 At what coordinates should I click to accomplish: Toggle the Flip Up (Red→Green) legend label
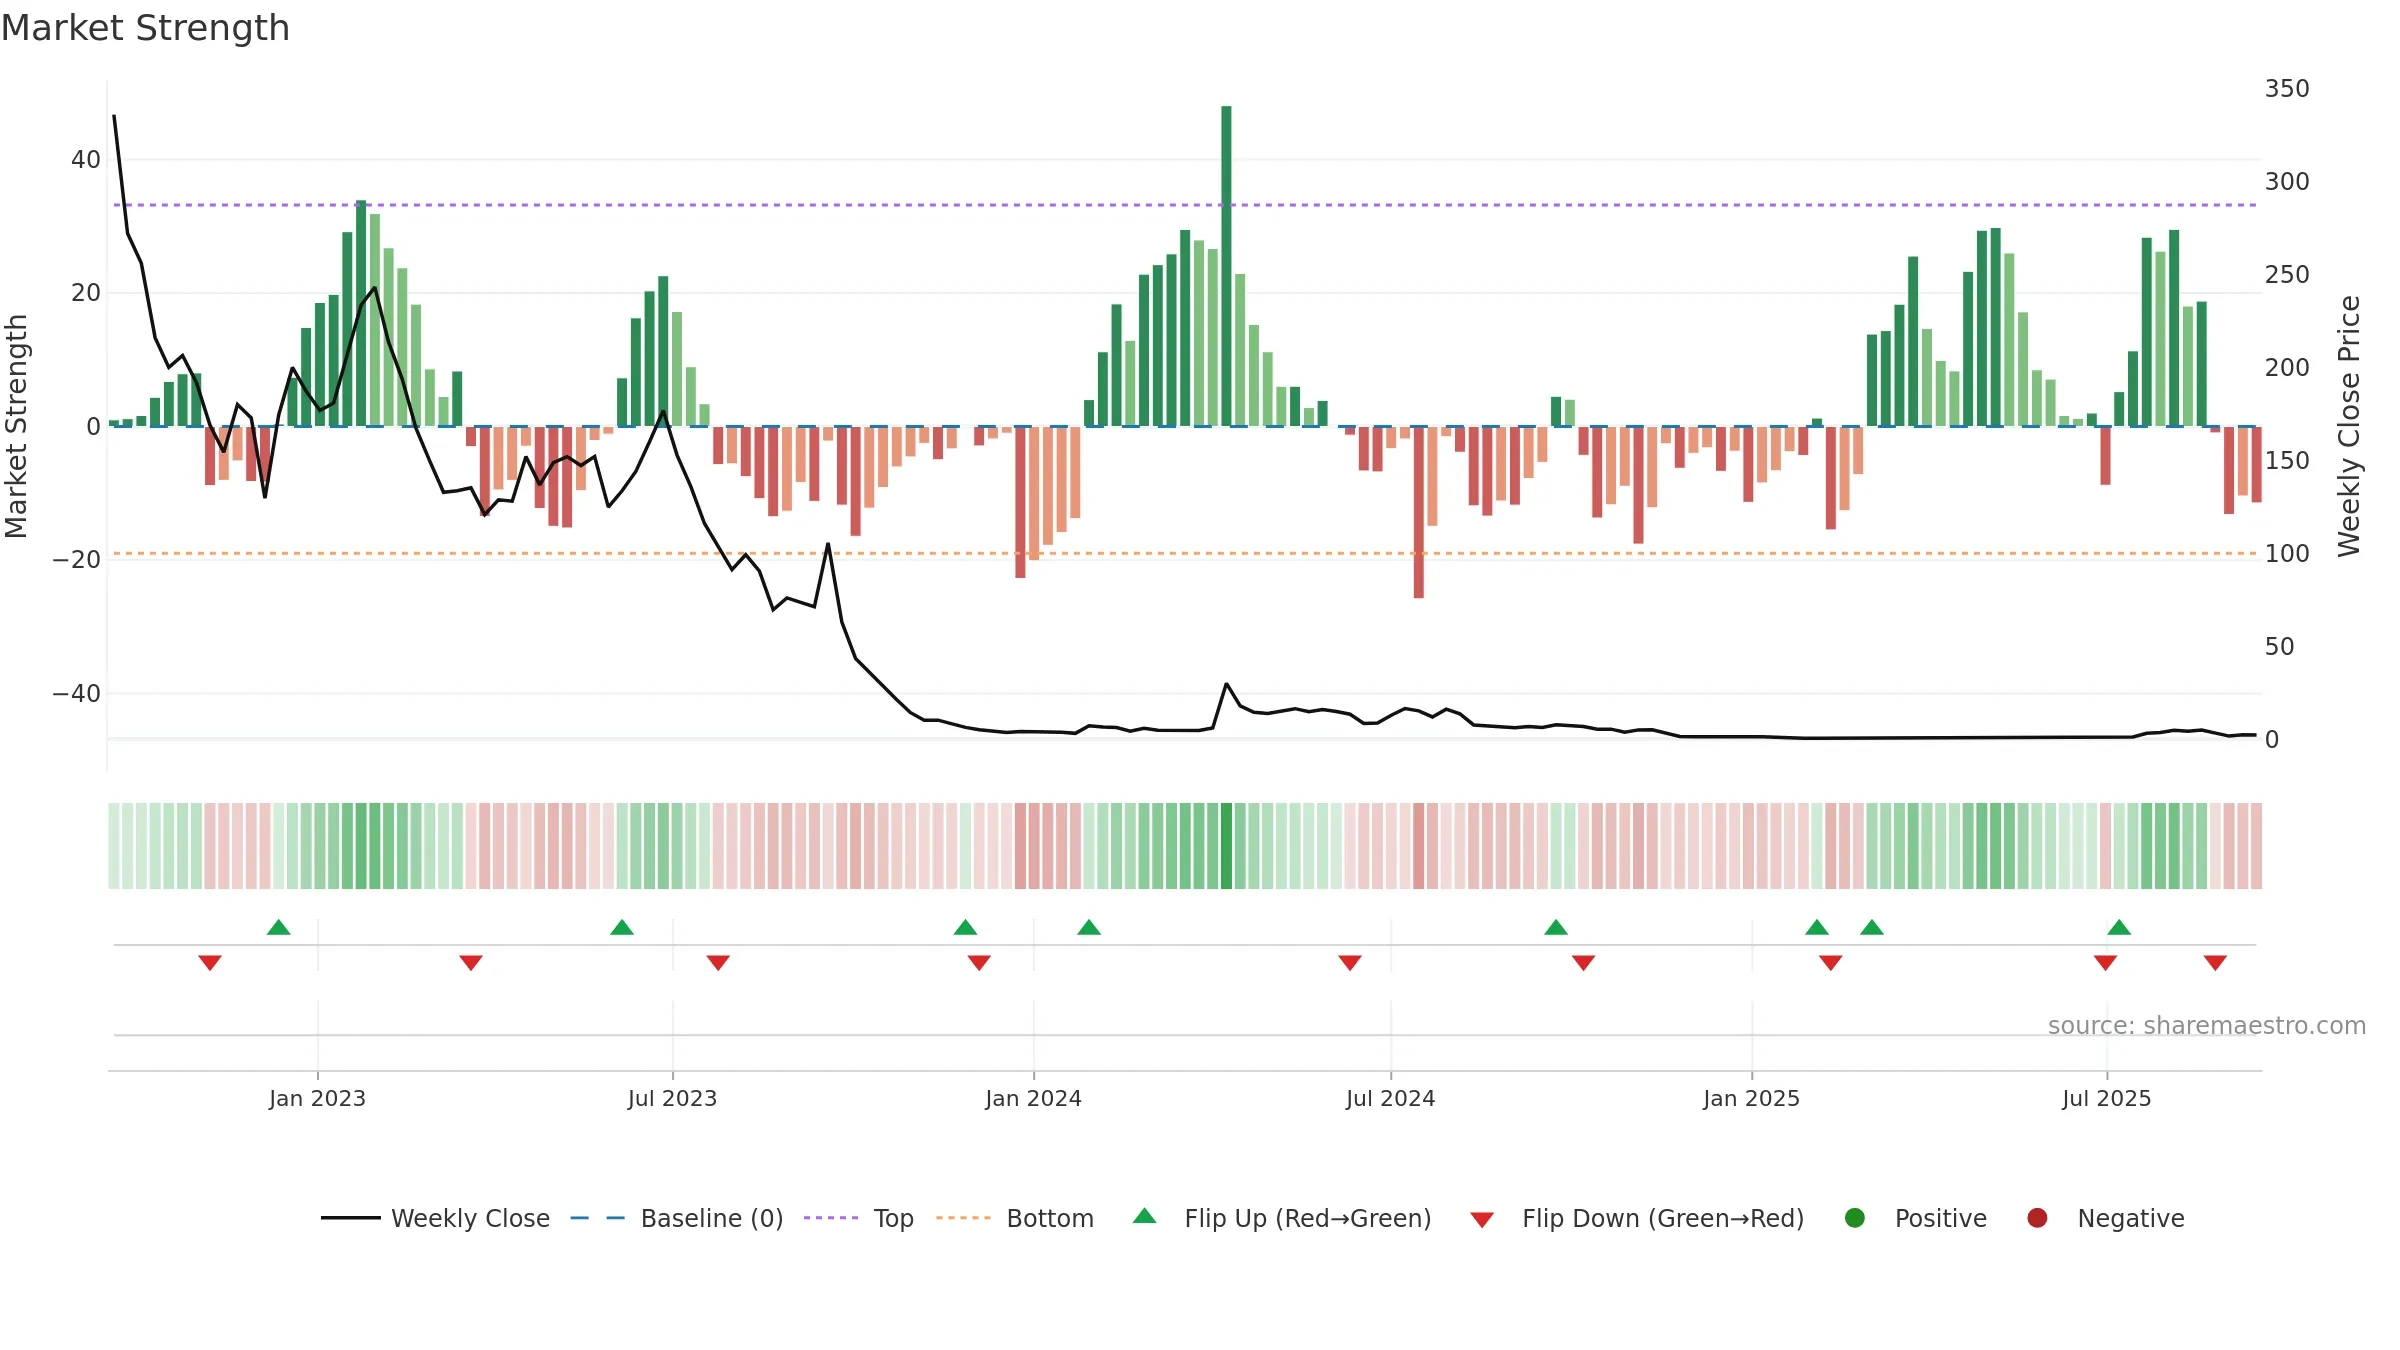click(1308, 1219)
